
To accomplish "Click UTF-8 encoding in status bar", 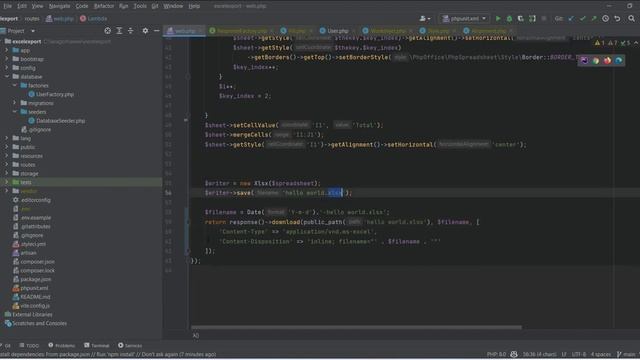I will [x=579, y=354].
